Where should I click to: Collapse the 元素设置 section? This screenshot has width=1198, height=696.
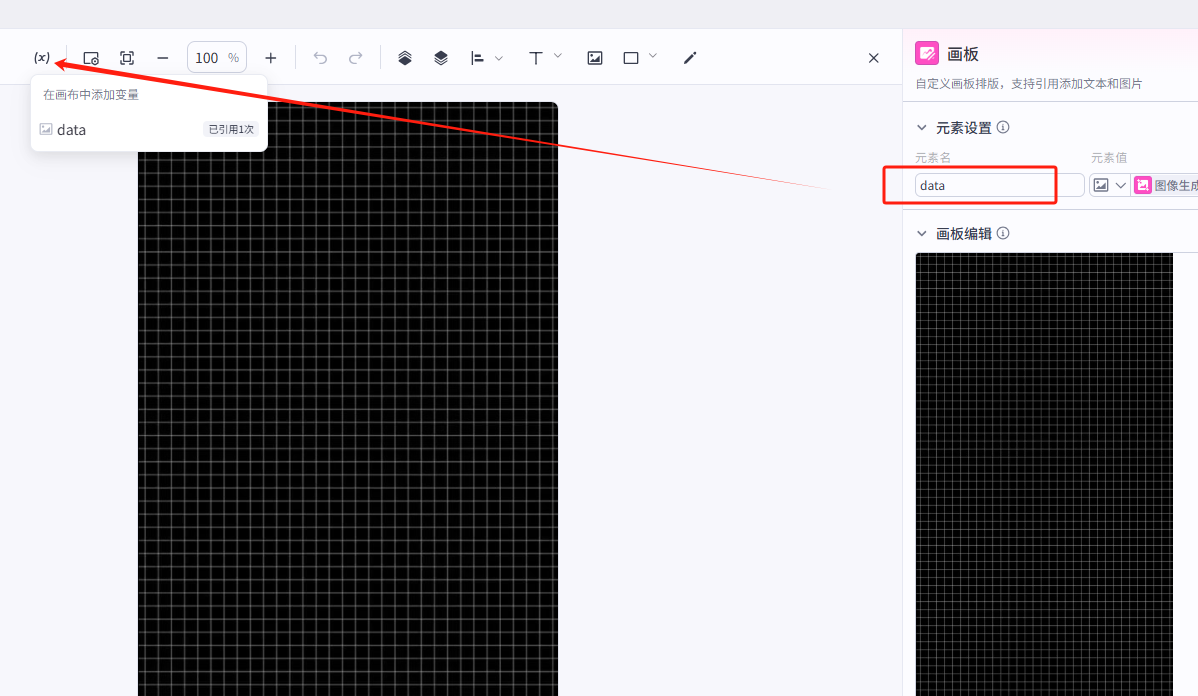(922, 128)
